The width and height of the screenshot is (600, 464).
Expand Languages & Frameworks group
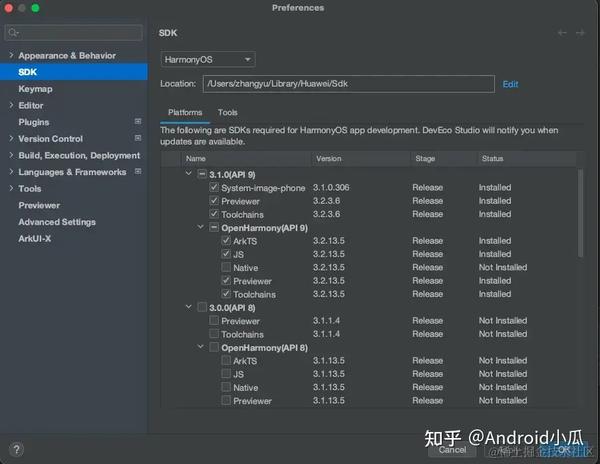click(11, 171)
